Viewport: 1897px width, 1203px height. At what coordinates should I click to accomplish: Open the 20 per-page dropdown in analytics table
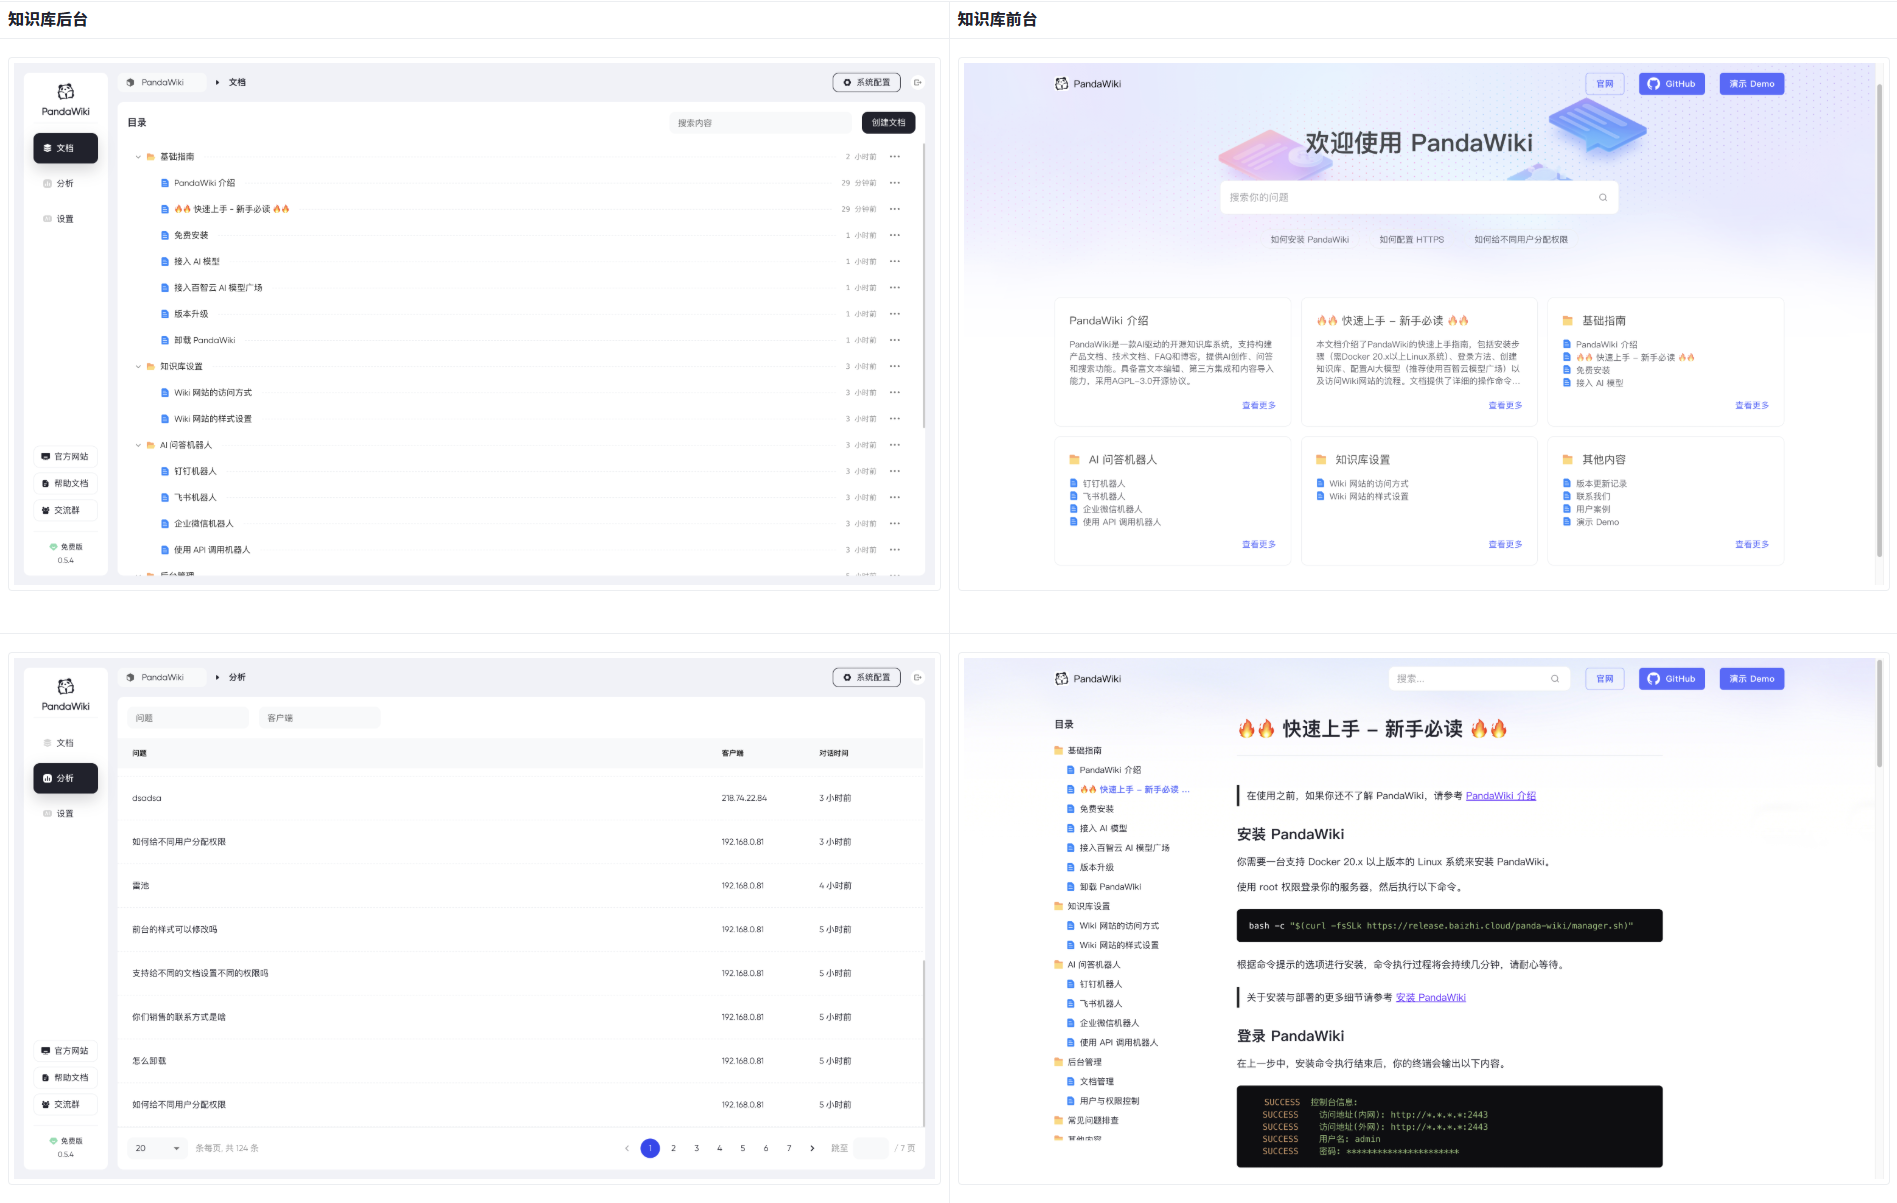click(x=157, y=1148)
